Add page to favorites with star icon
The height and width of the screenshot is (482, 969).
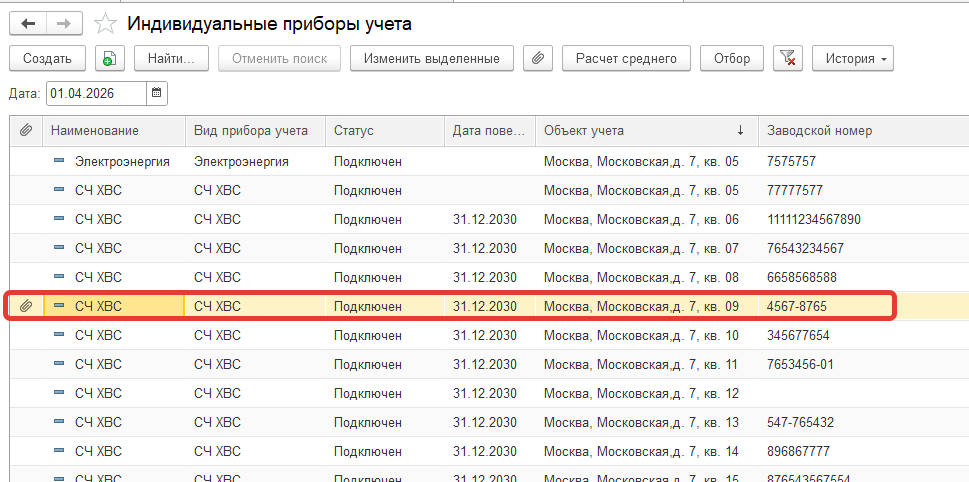[103, 23]
